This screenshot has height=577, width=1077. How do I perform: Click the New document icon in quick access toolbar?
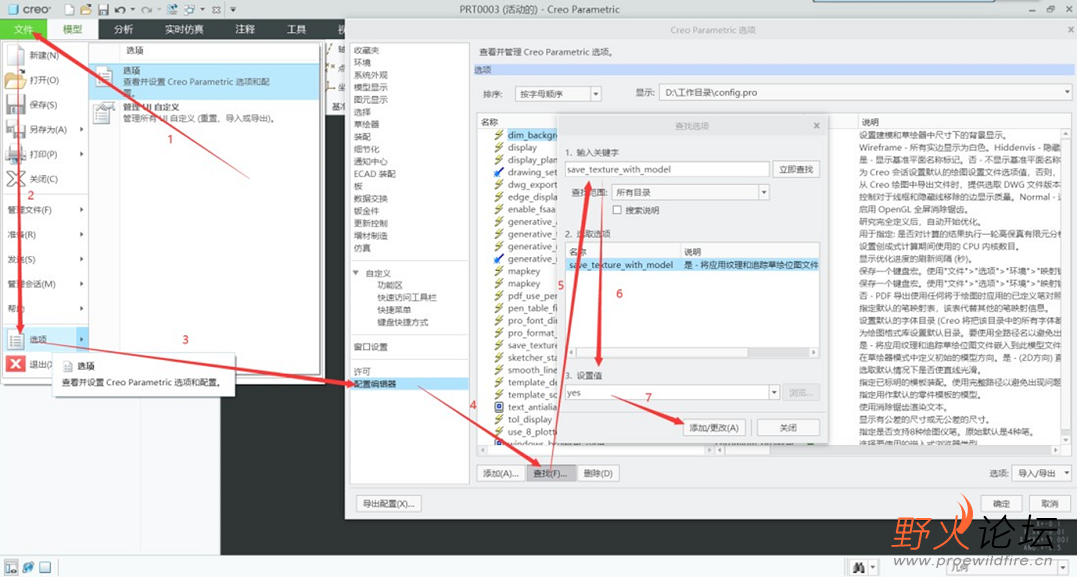pyautogui.click(x=69, y=10)
